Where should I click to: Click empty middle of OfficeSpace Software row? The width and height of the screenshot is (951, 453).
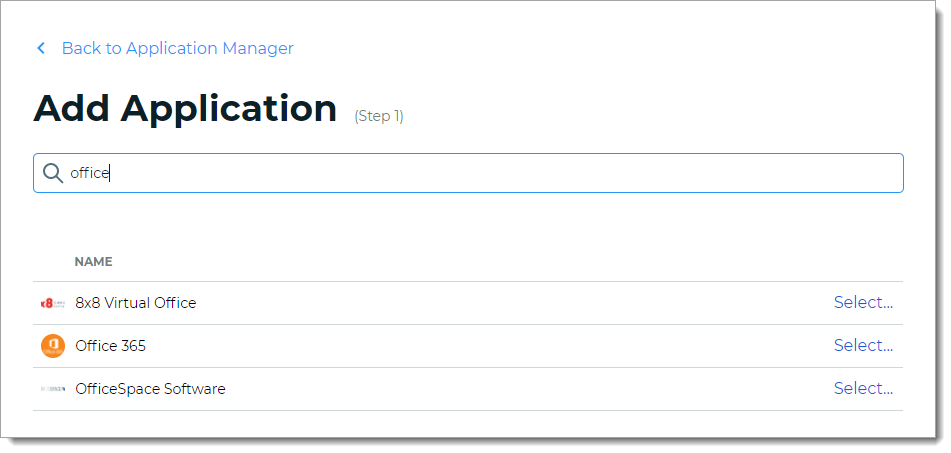coord(500,389)
